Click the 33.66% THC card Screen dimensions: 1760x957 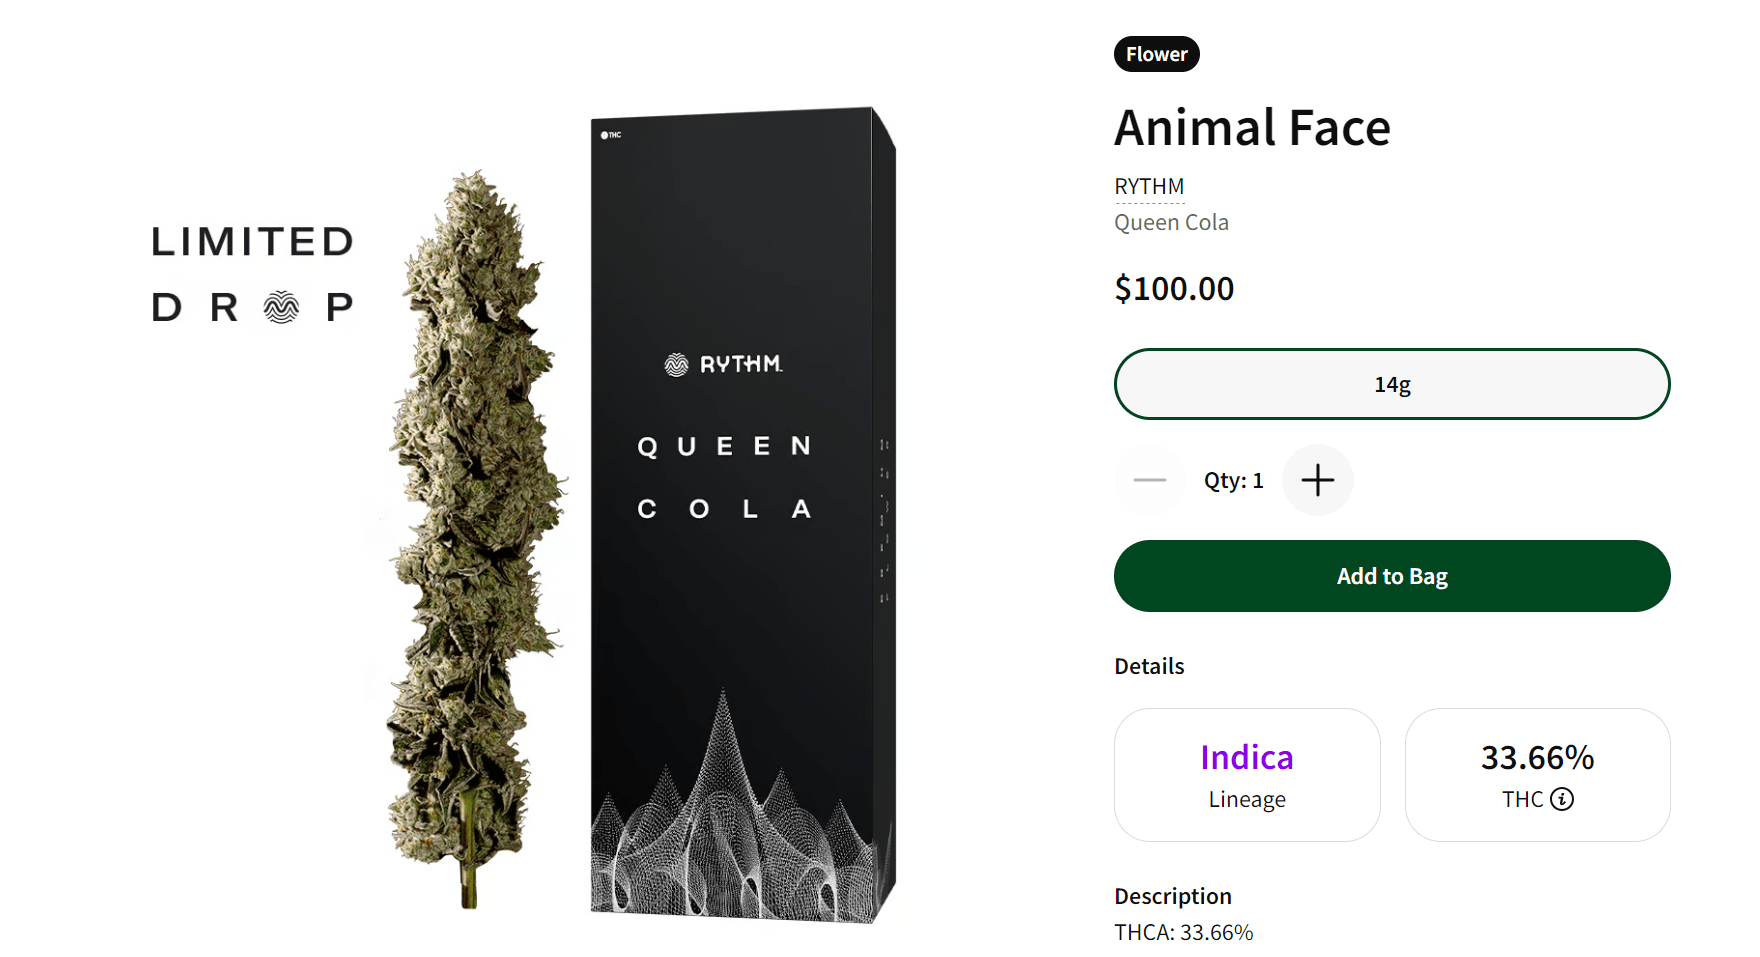(x=1537, y=775)
